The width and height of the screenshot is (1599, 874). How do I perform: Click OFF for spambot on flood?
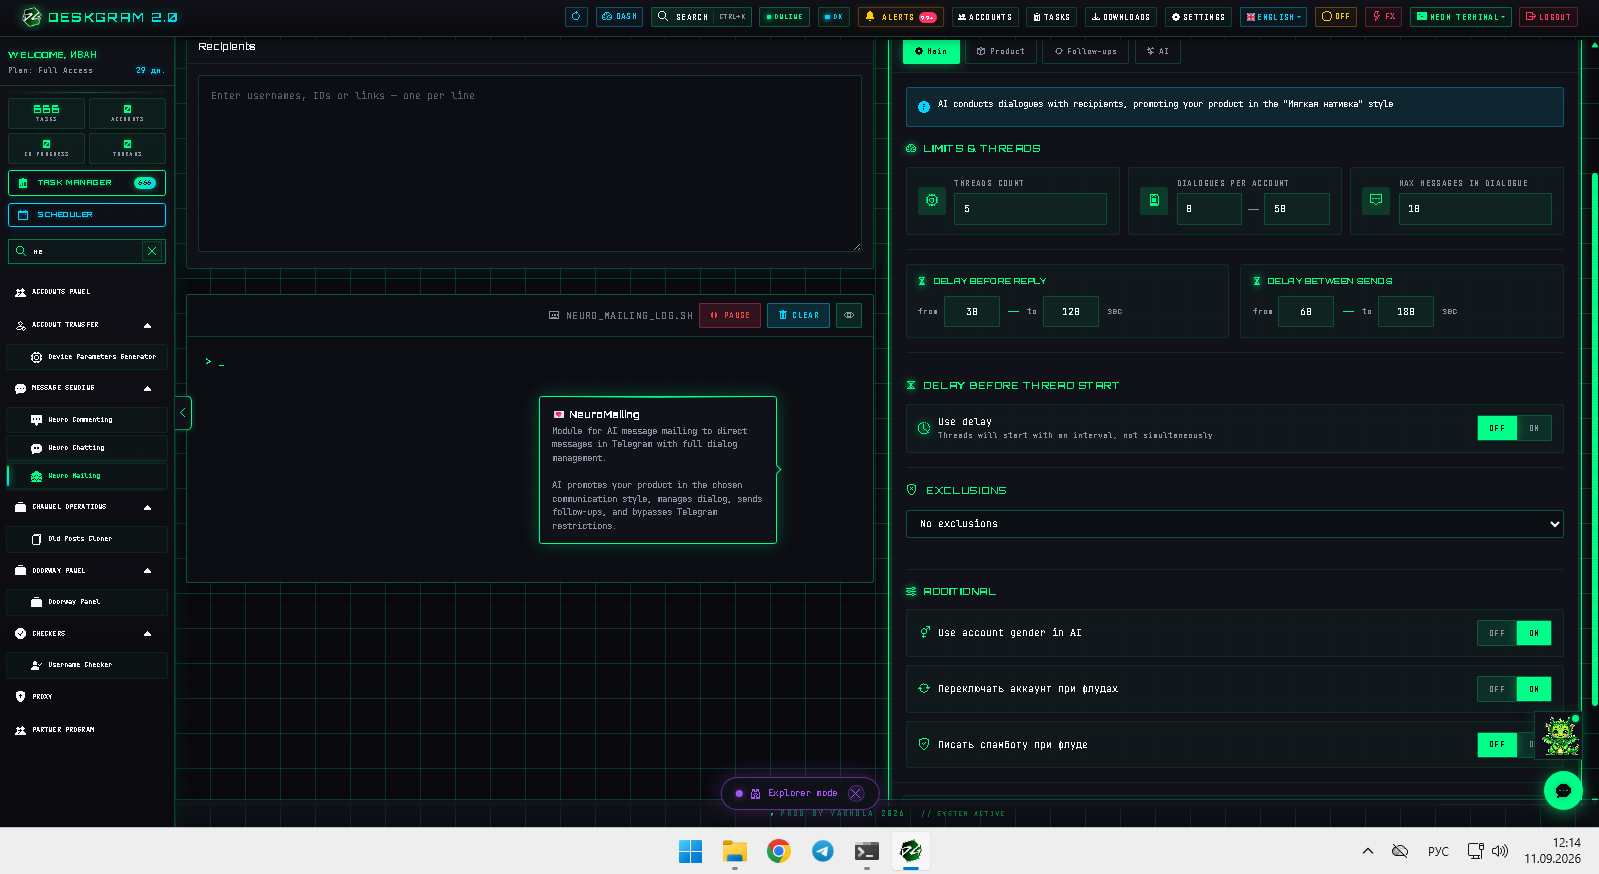(x=1497, y=745)
